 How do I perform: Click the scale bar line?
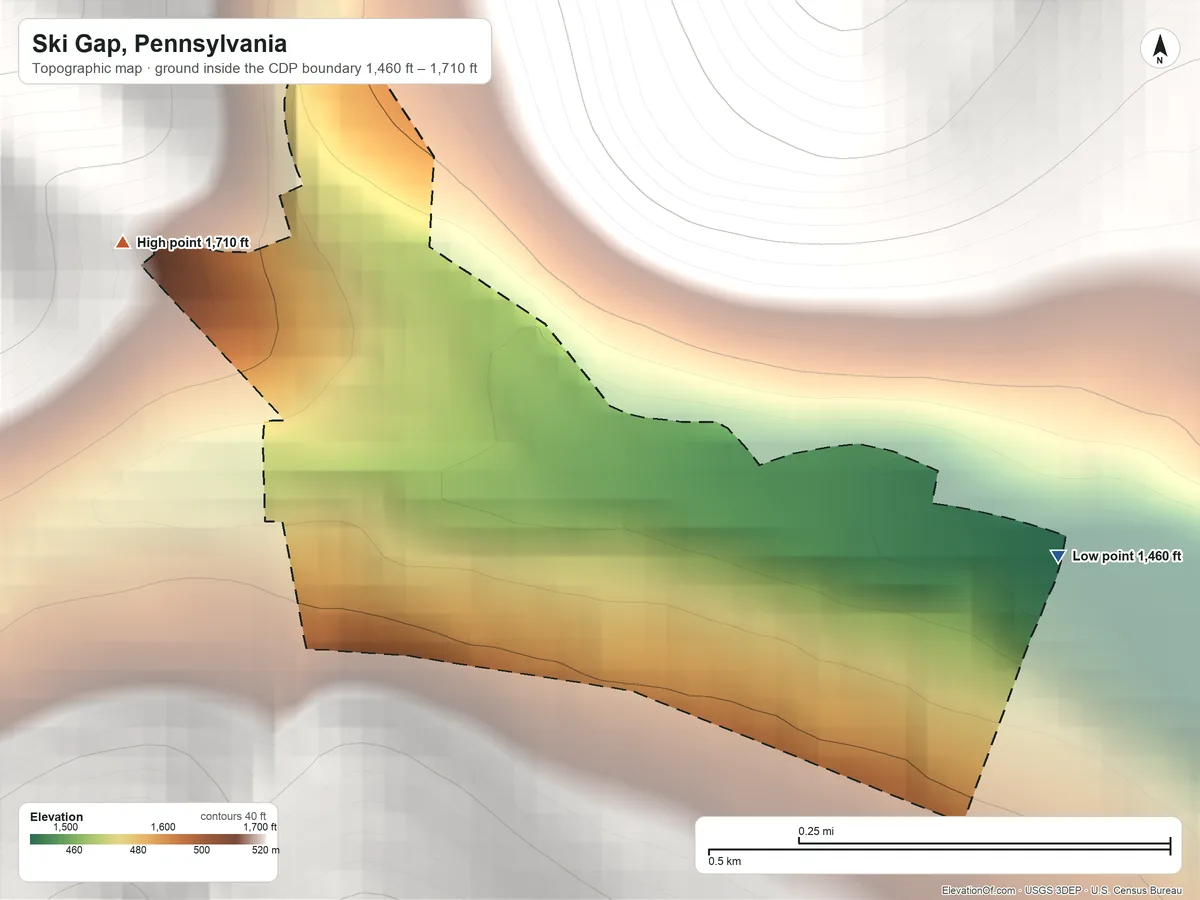(x=939, y=849)
